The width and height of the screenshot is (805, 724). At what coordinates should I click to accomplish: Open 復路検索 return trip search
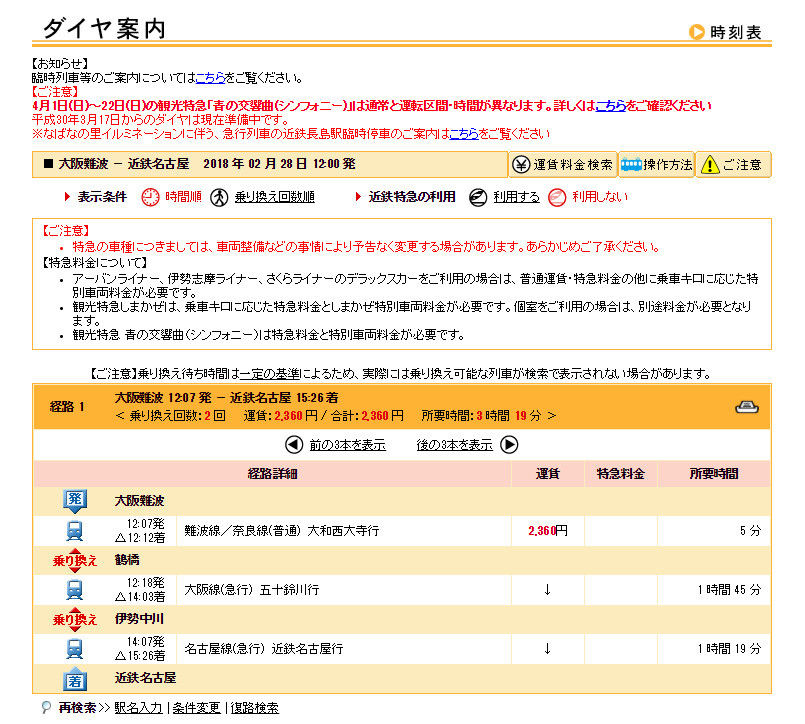pyautogui.click(x=255, y=708)
